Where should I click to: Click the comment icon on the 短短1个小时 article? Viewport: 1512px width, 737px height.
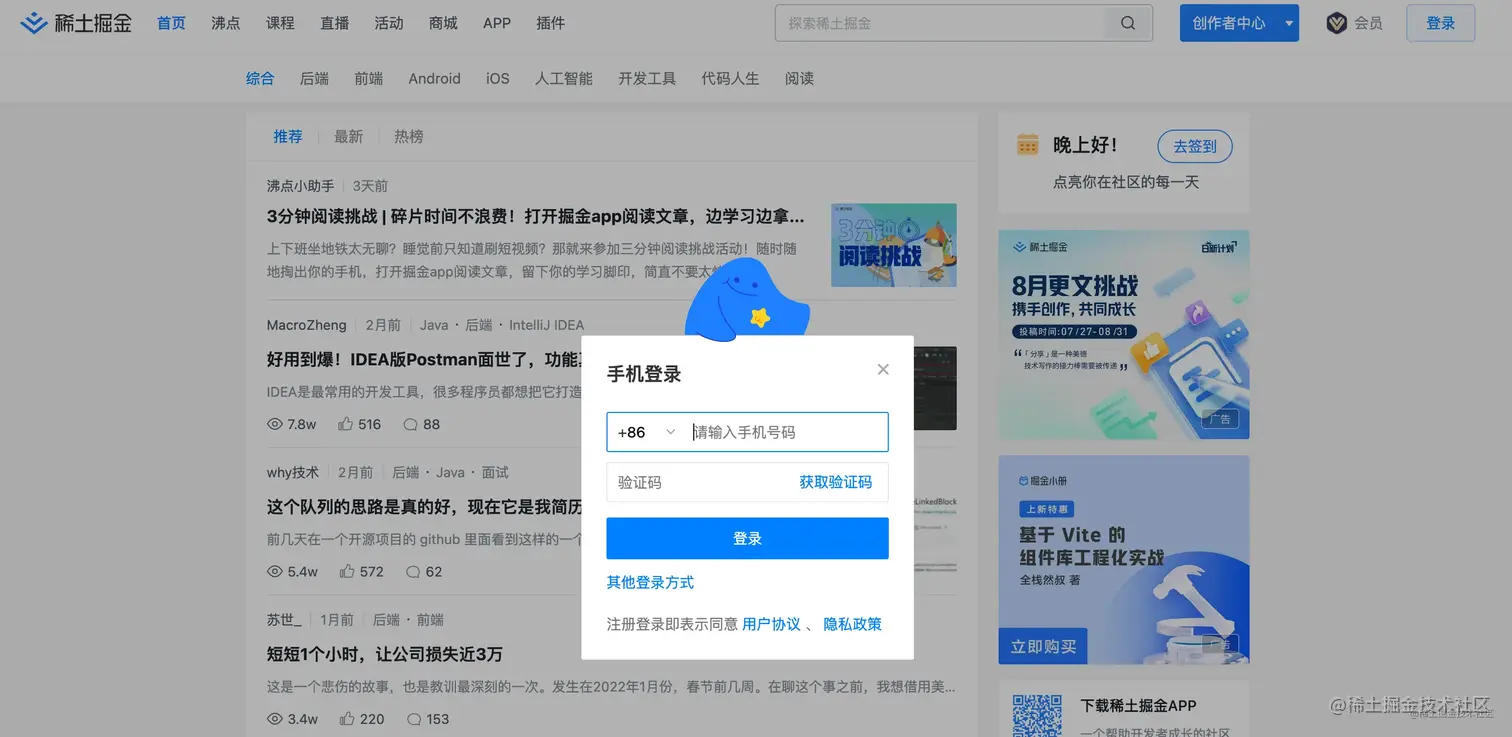coord(413,719)
